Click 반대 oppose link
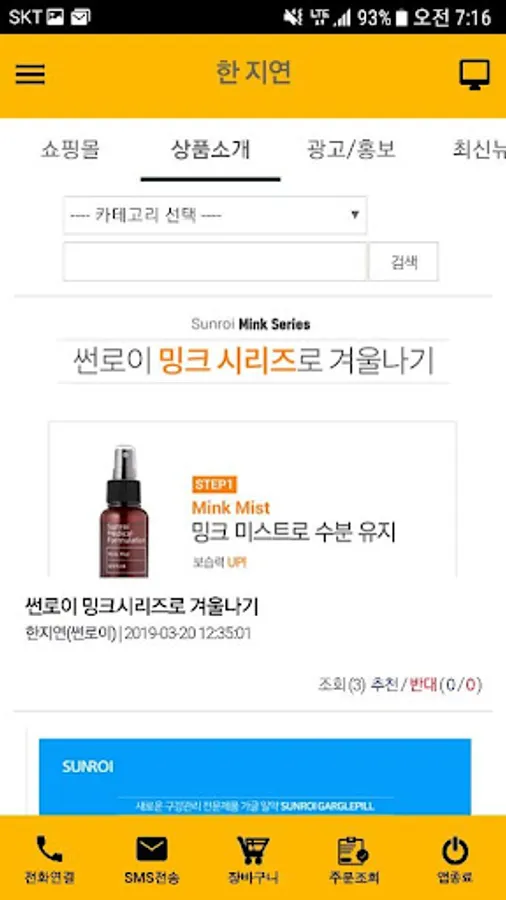 [423, 684]
